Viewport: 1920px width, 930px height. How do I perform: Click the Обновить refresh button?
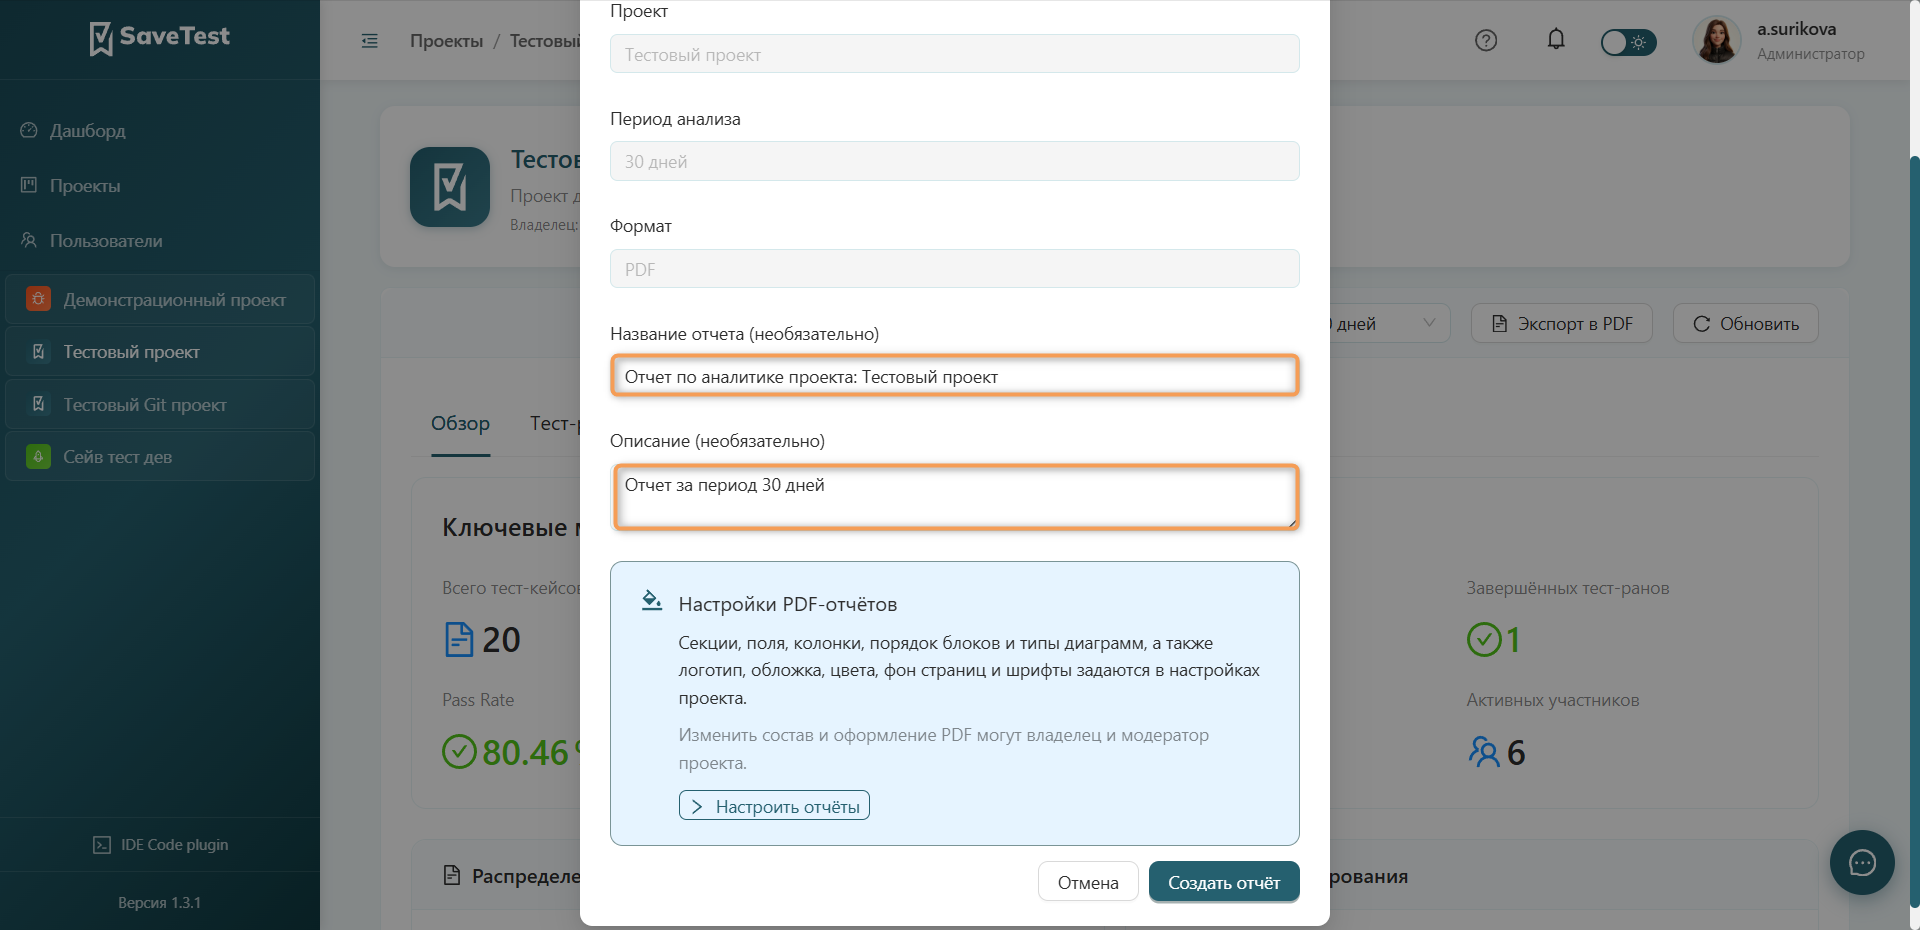(x=1746, y=323)
